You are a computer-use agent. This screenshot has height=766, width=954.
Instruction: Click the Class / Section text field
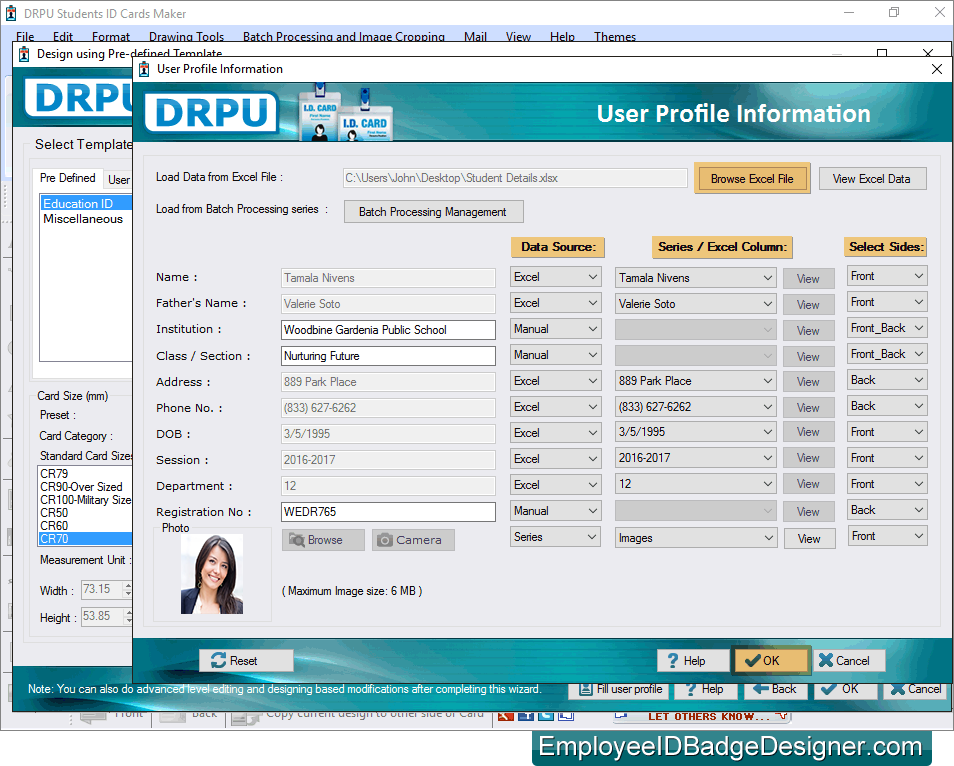[388, 356]
